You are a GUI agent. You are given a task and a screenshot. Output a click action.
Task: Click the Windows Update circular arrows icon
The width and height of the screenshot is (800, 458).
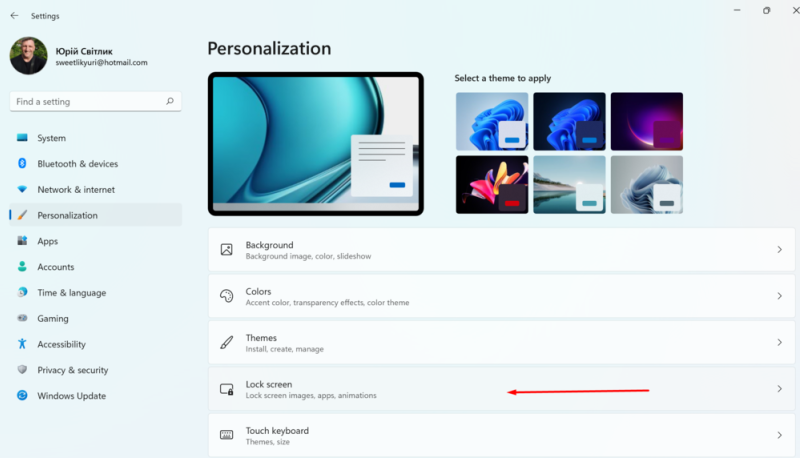pos(22,395)
